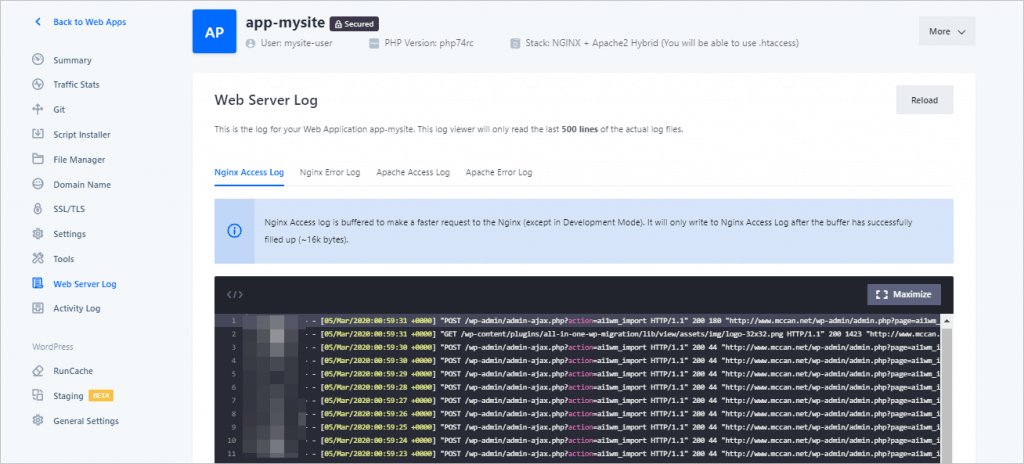Click the PHP Version icon
The height and width of the screenshot is (464, 1024).
[374, 43]
